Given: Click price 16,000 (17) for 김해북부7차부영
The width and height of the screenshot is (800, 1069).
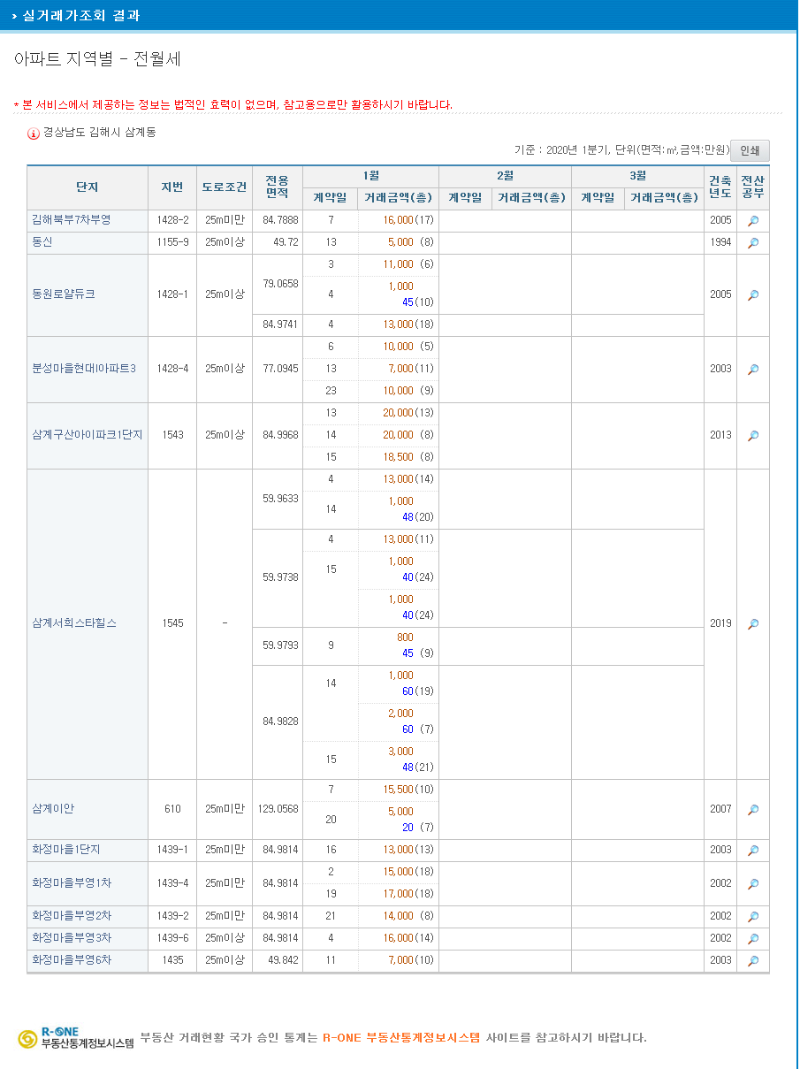Looking at the screenshot, I should [x=409, y=220].
